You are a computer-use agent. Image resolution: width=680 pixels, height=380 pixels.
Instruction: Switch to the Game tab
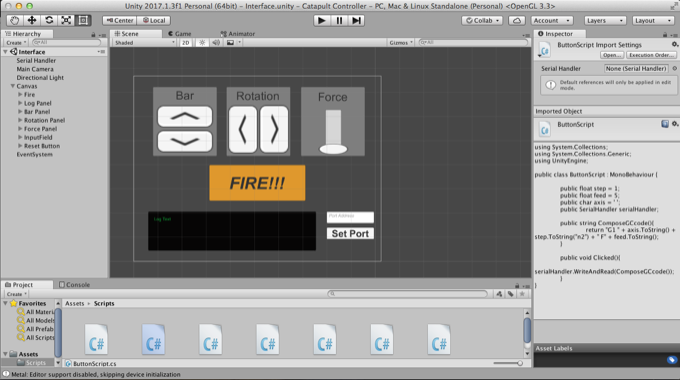click(x=180, y=33)
